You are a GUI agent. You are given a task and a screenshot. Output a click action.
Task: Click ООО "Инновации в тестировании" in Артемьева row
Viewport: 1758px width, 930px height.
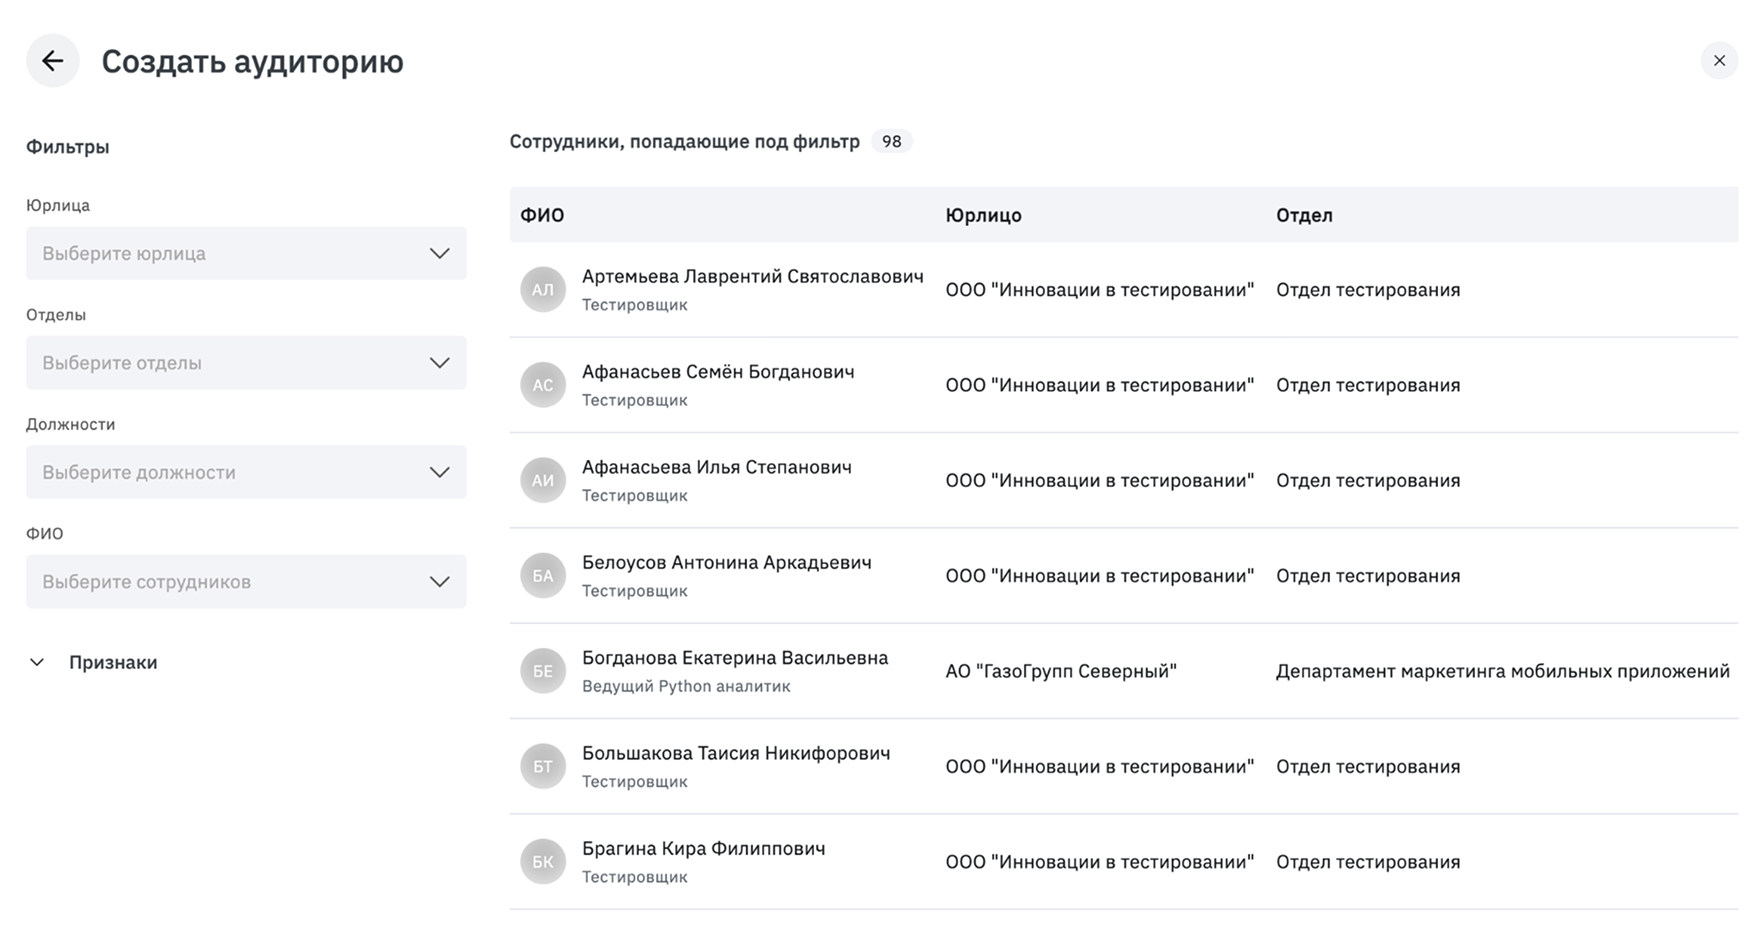point(1100,290)
